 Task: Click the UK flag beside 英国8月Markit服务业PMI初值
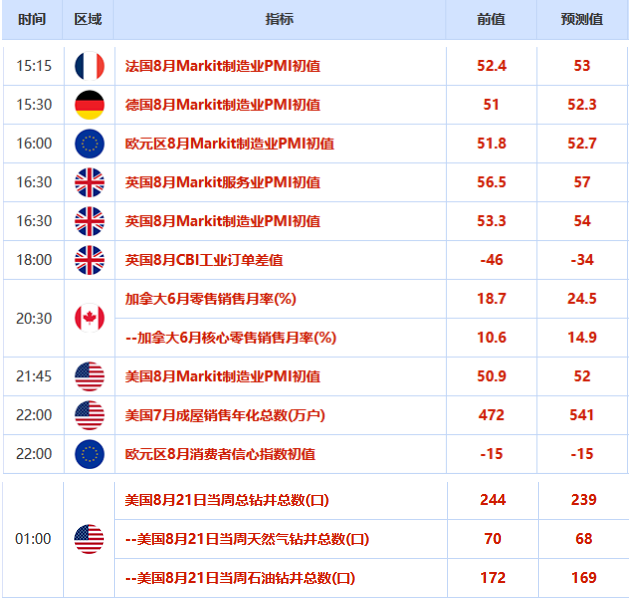coord(89,182)
